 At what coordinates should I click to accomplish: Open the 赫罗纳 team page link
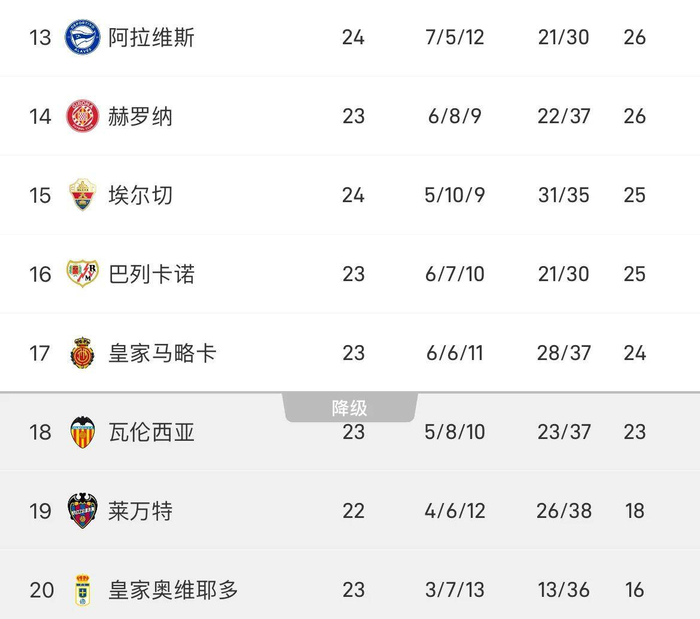(x=140, y=116)
